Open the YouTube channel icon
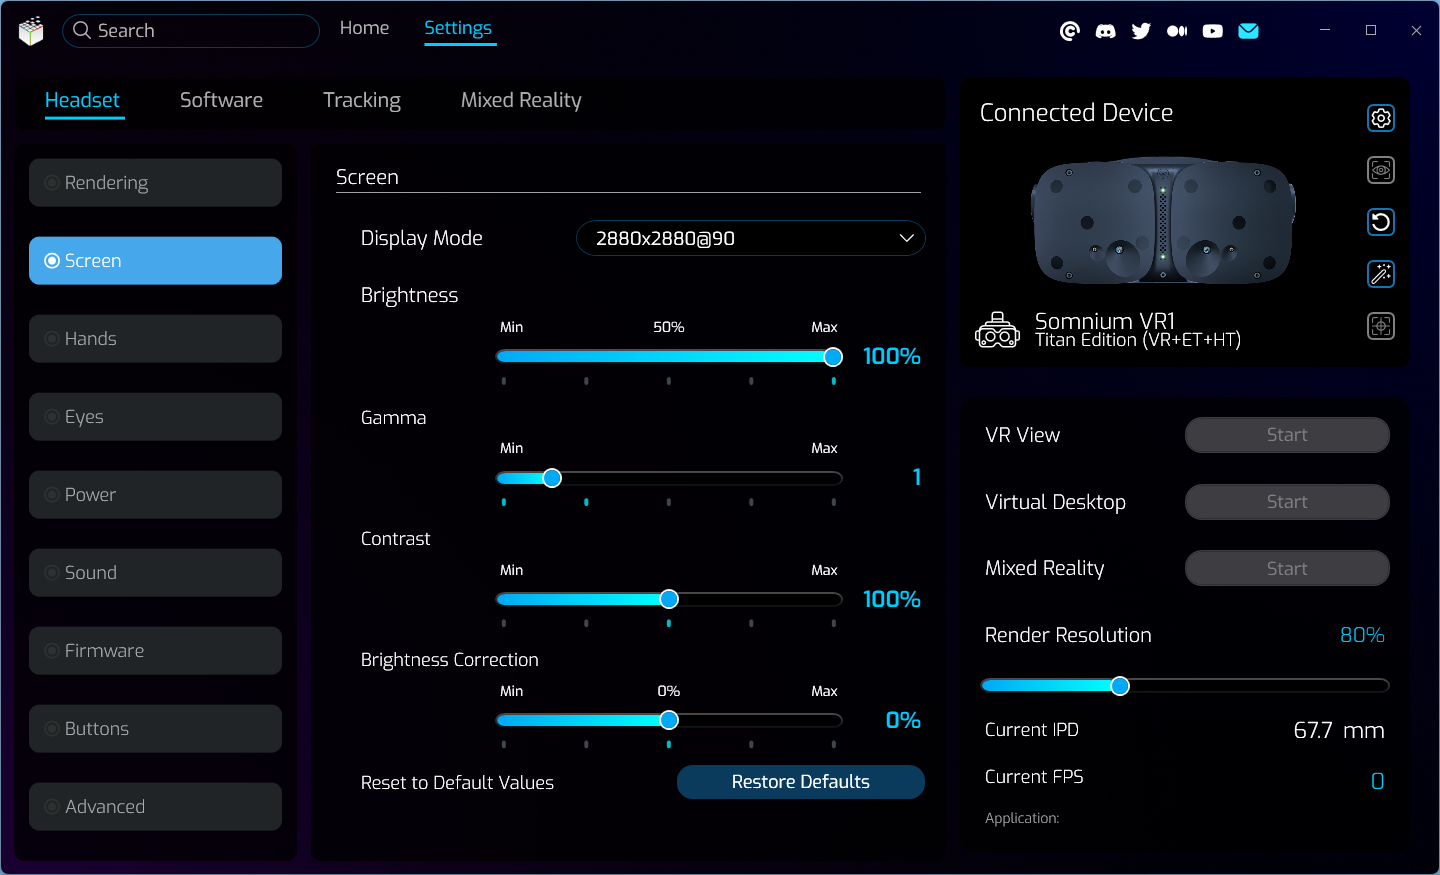Screen dimensions: 1440x875 [1212, 31]
